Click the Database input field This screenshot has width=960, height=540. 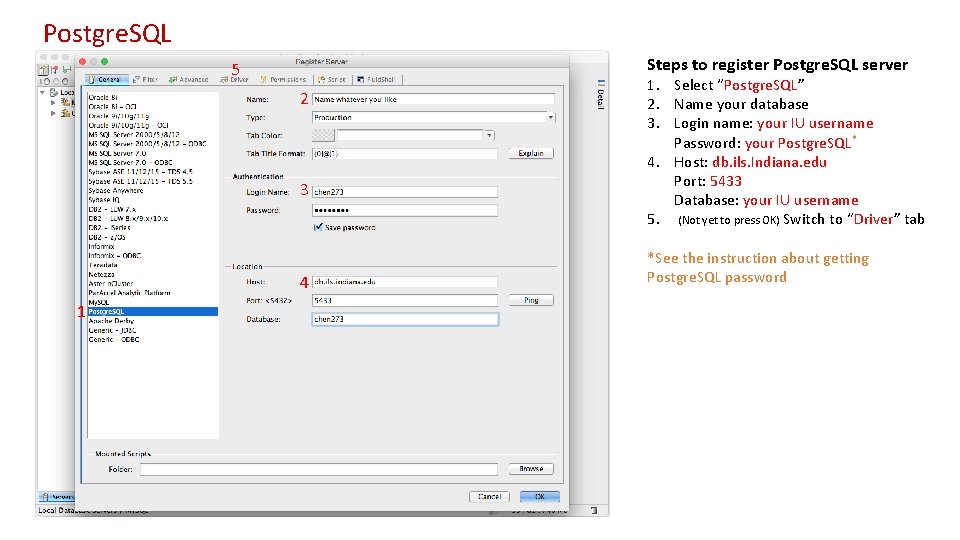405,319
